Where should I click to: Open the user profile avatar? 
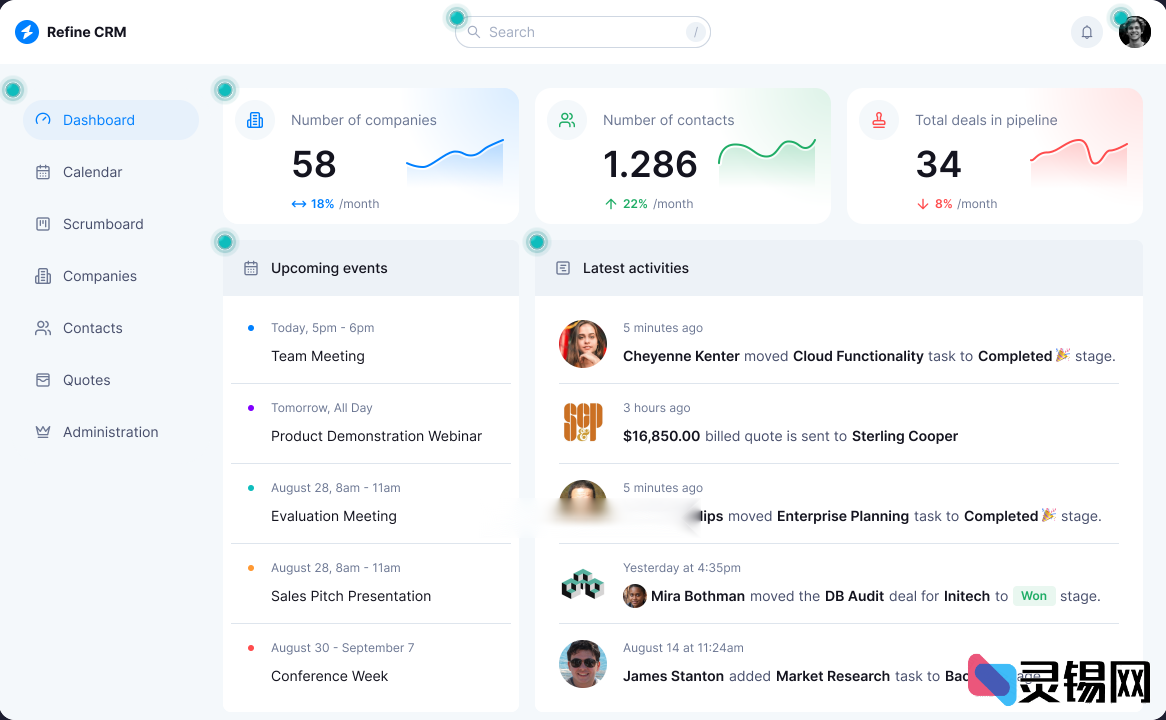tap(1134, 32)
